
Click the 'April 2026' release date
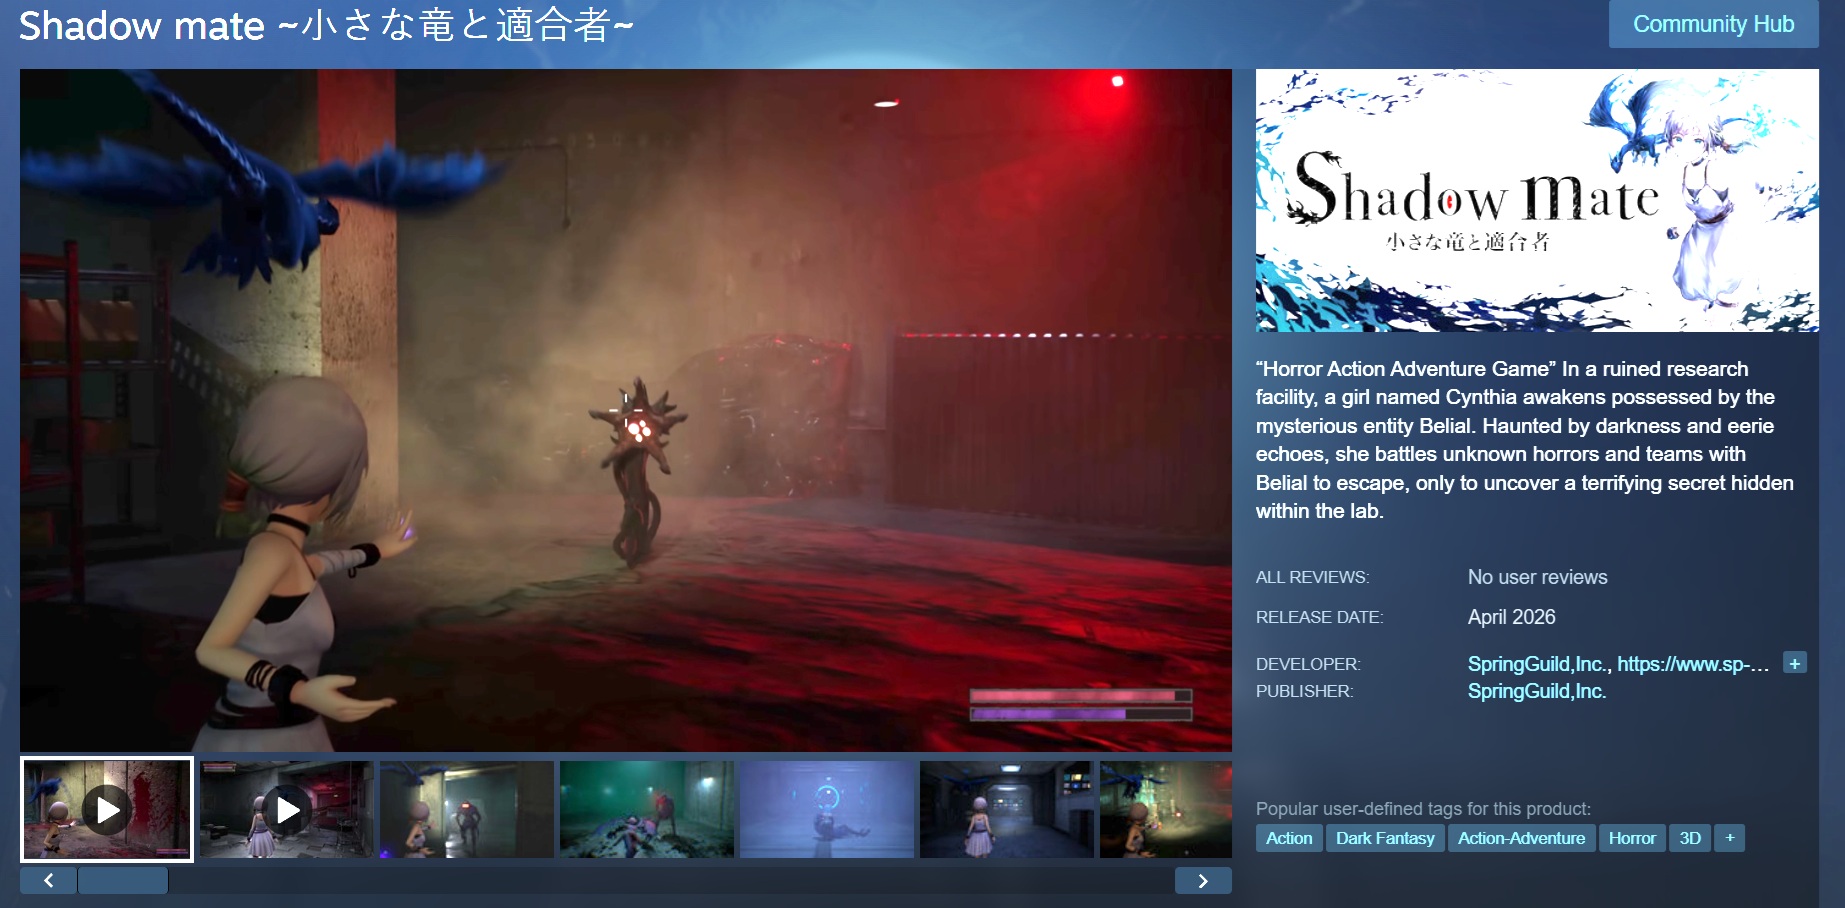[x=1511, y=617]
